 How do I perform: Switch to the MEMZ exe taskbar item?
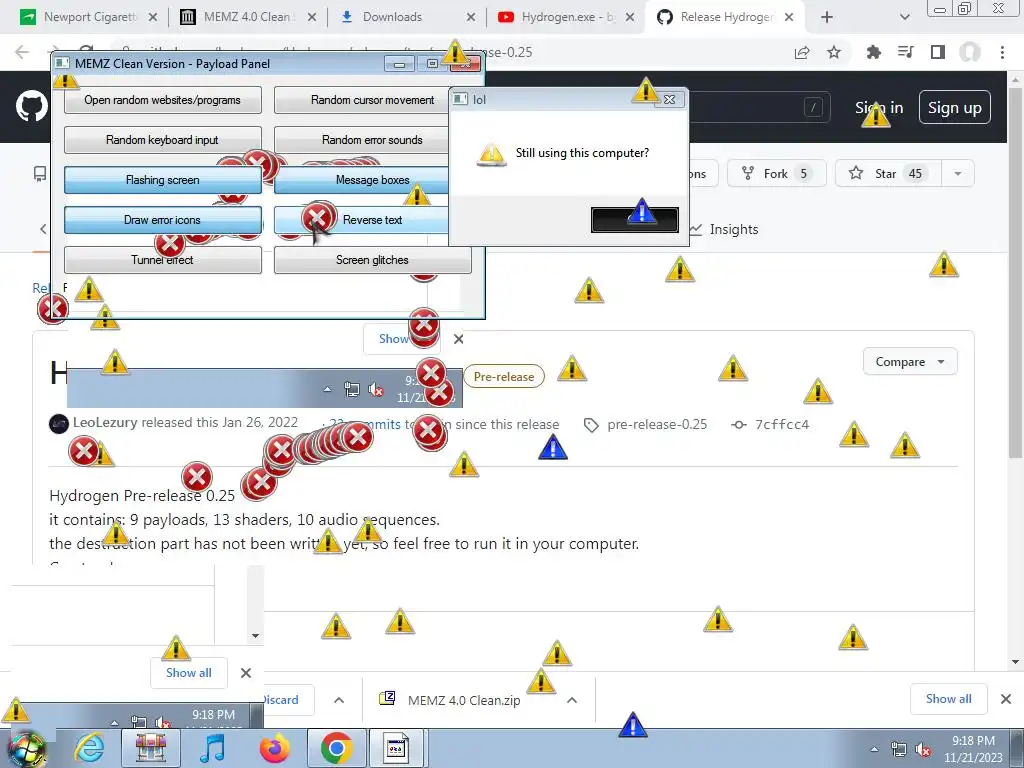click(x=396, y=748)
